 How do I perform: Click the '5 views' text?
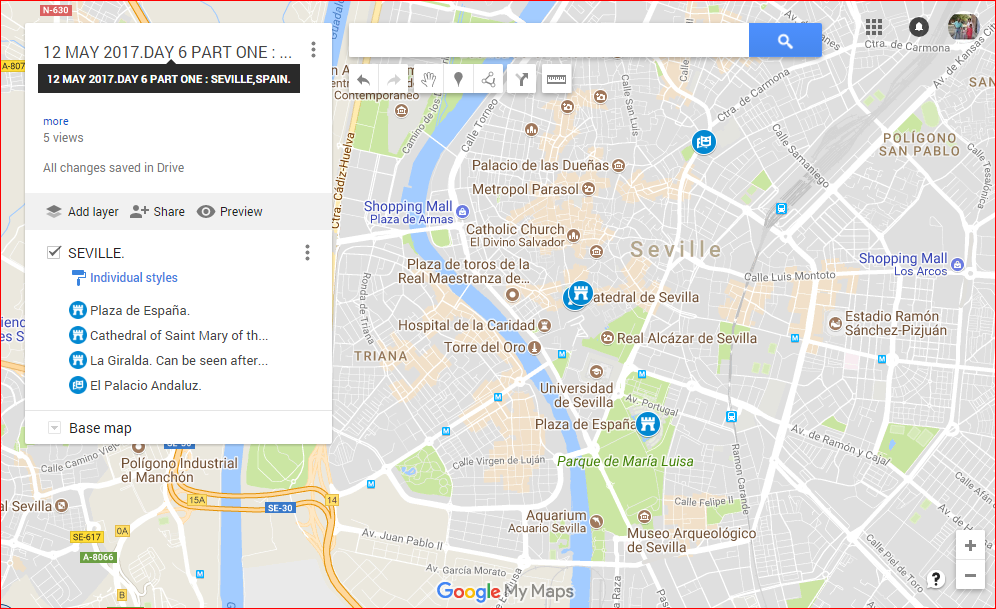[63, 138]
